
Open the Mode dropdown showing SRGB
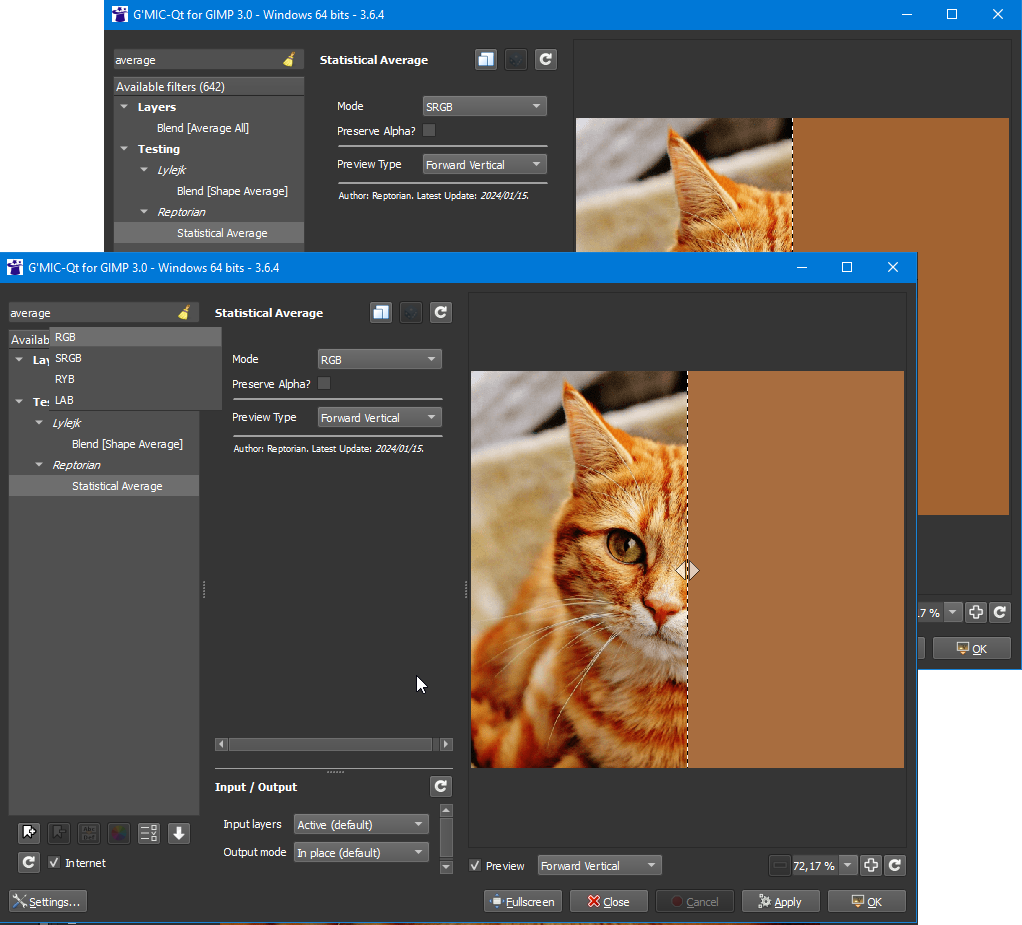coord(484,107)
